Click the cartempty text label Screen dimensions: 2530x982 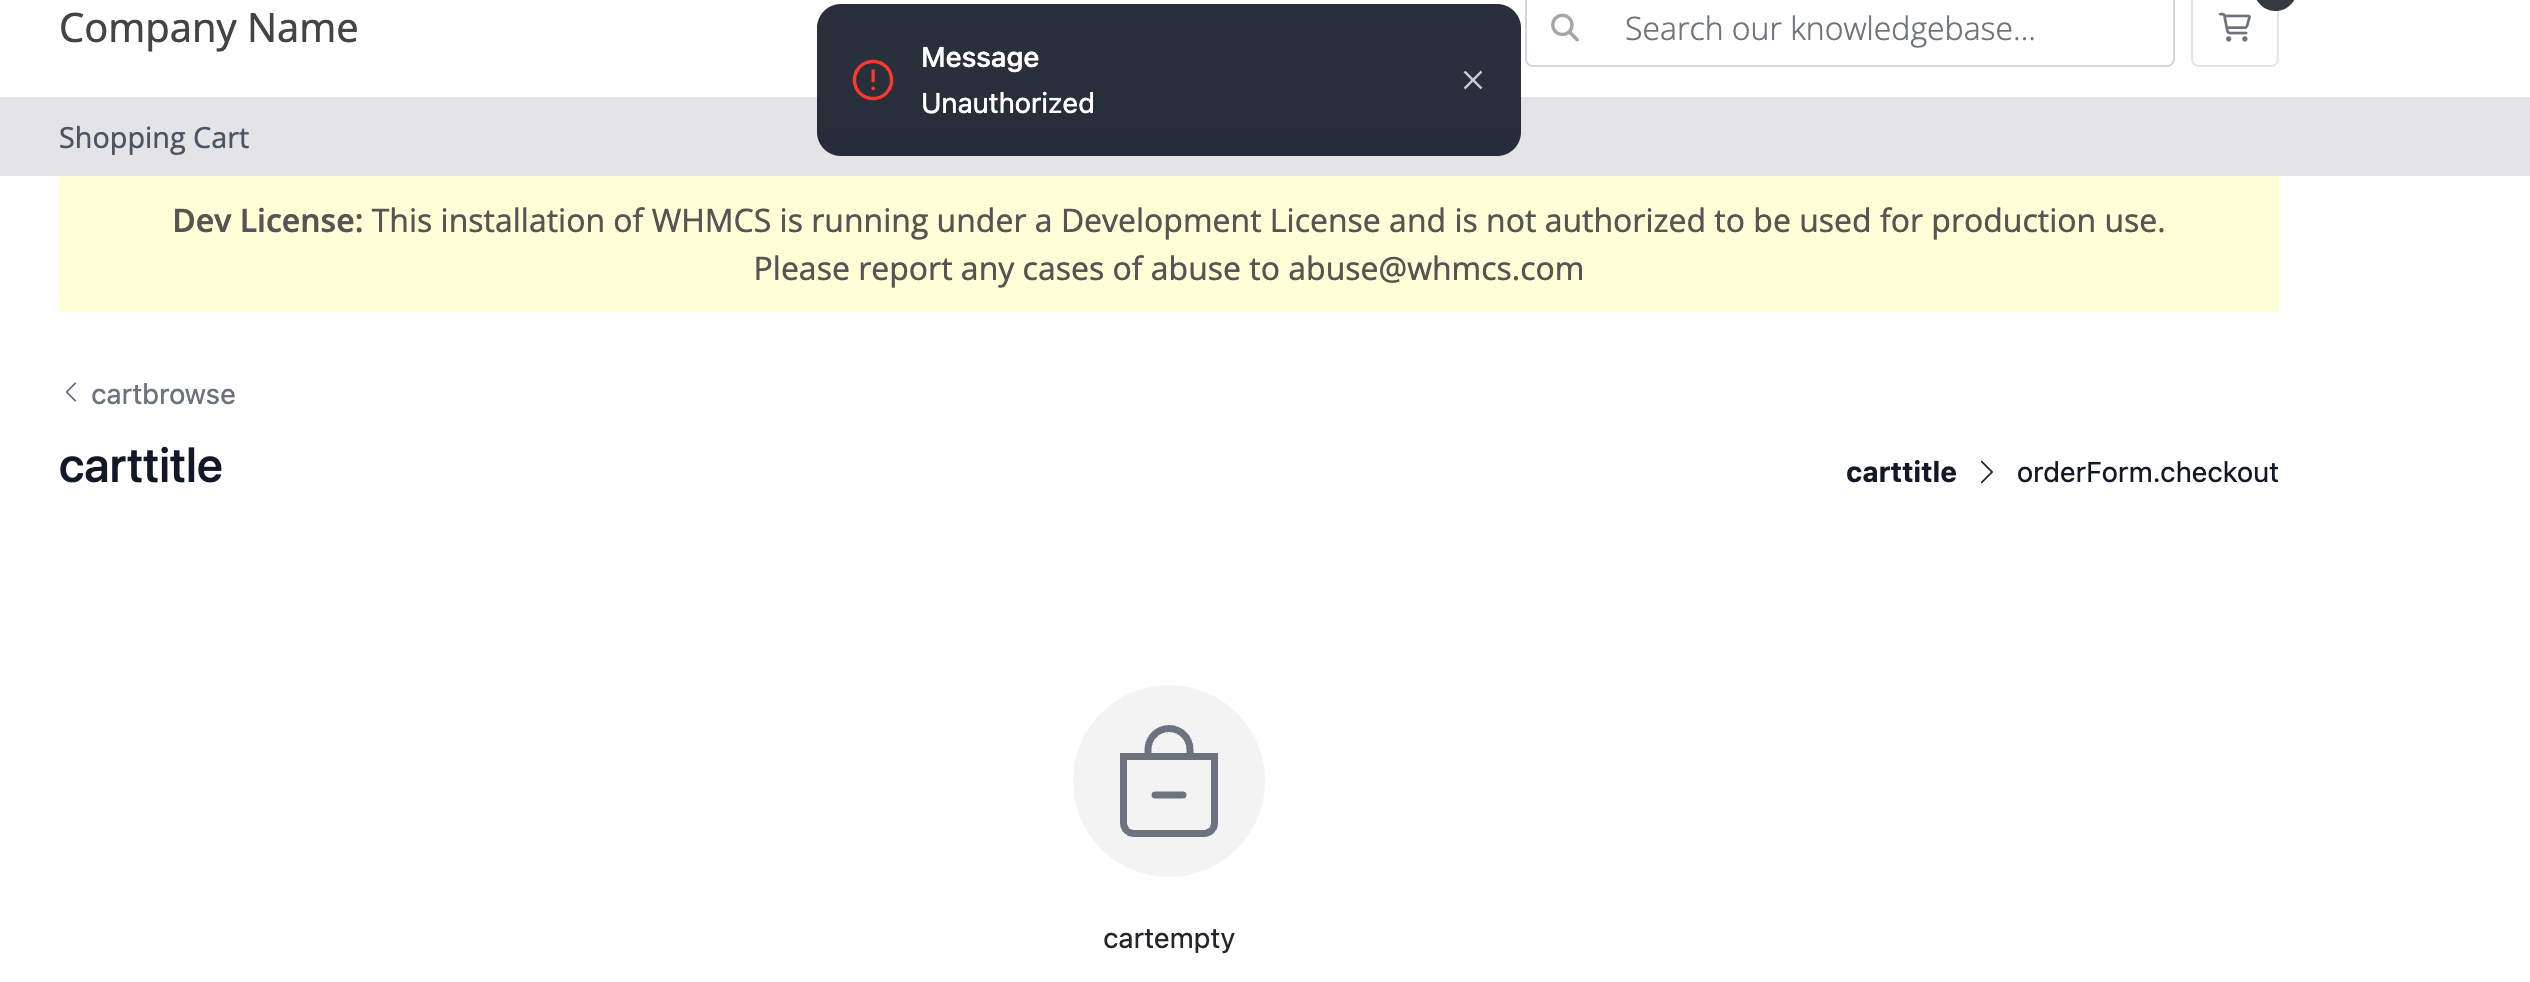[x=1168, y=938]
